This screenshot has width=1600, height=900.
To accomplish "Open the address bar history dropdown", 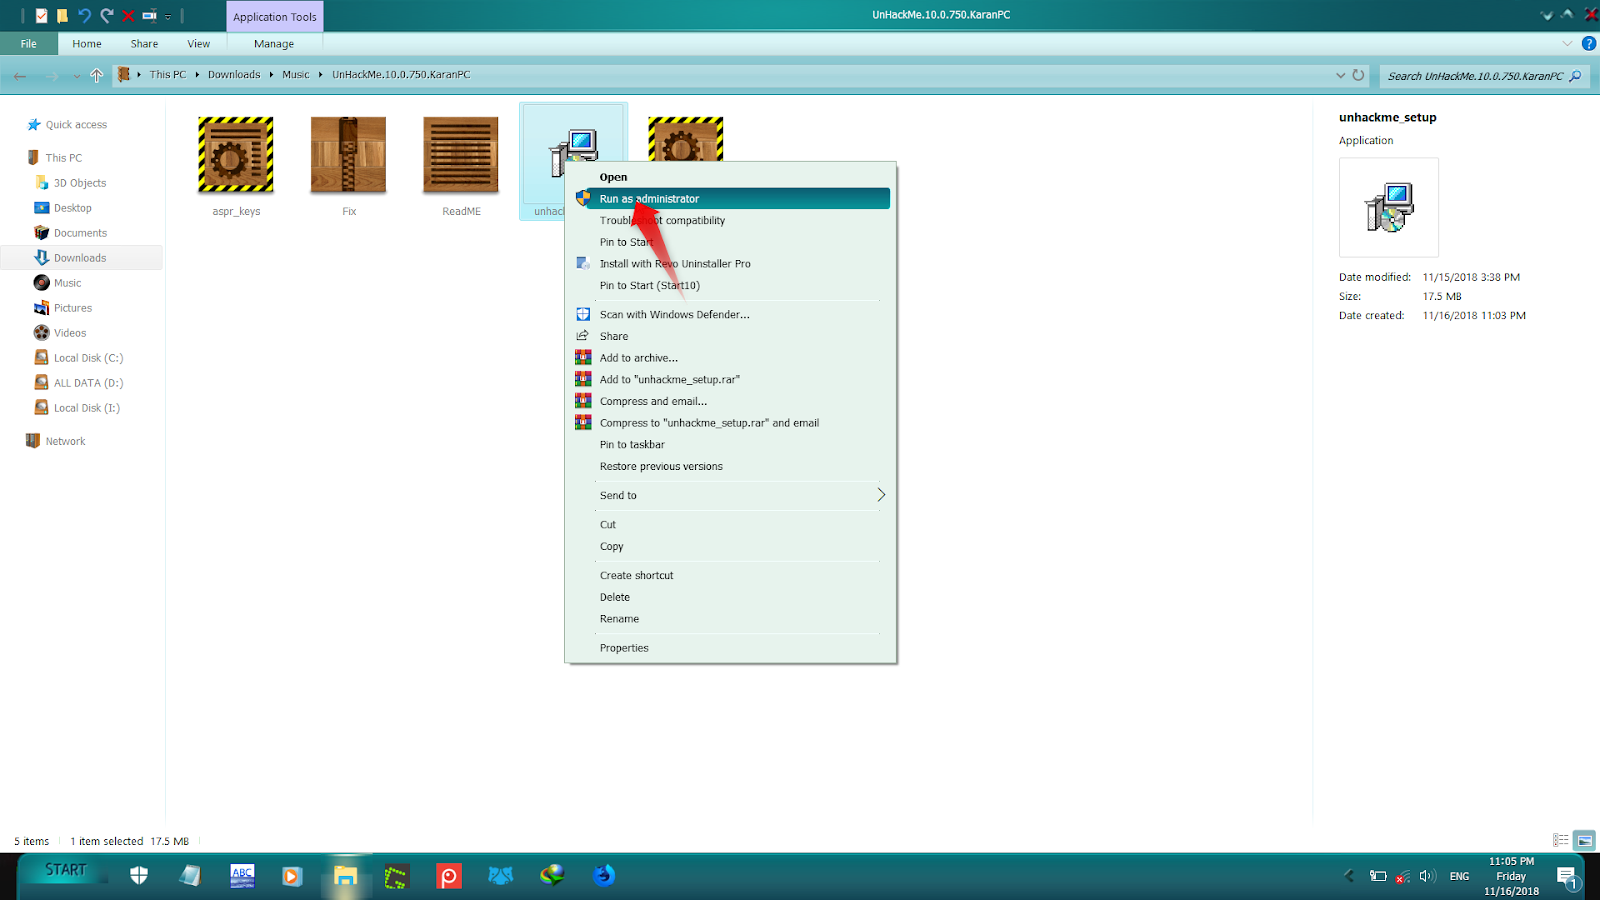I will tap(1340, 75).
